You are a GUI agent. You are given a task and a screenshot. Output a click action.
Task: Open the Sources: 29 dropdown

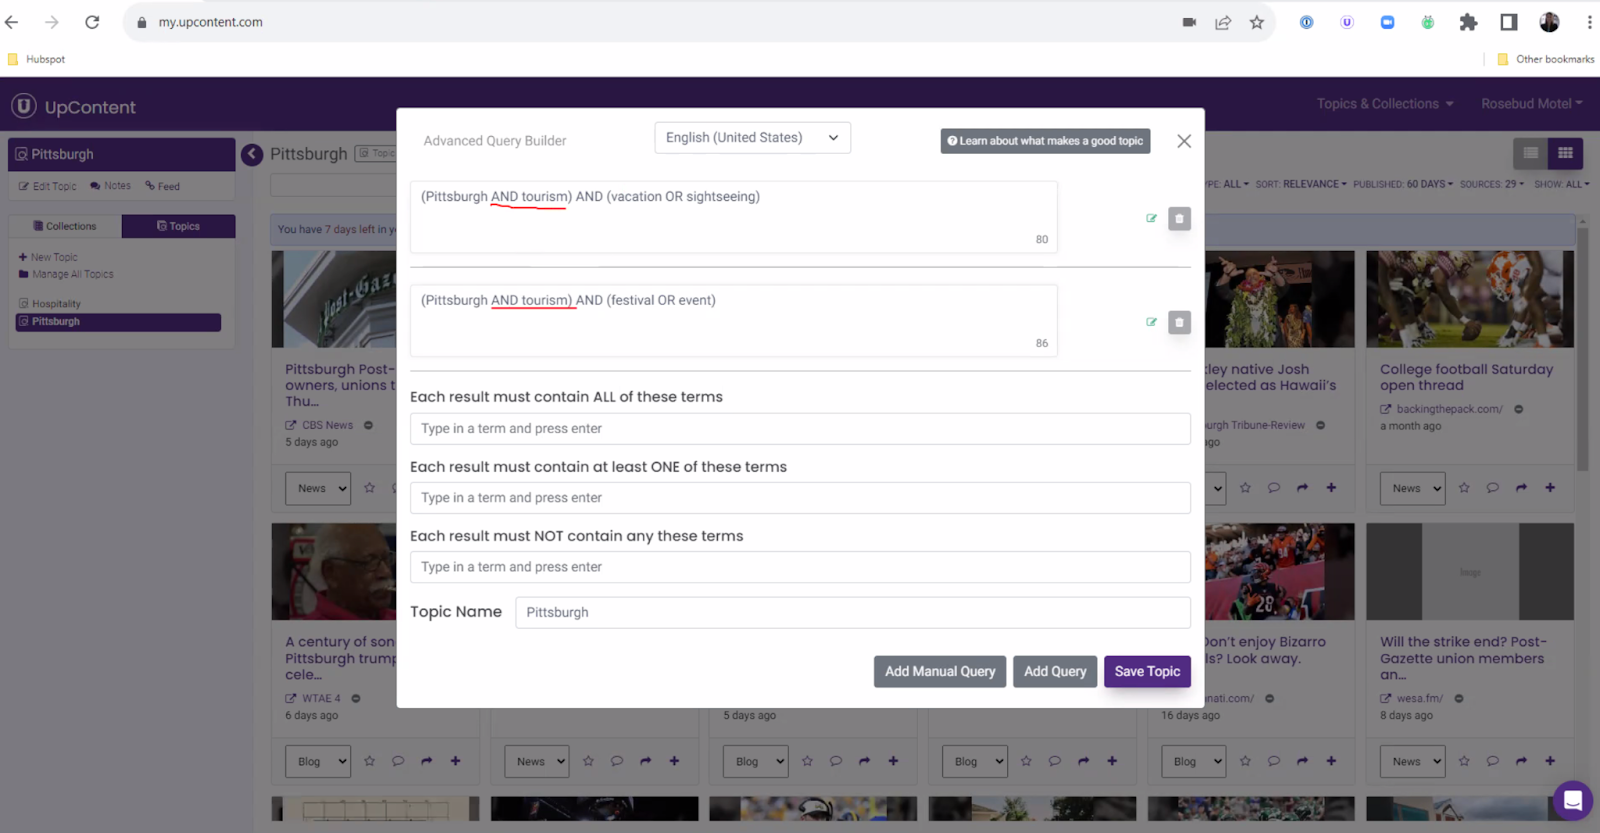1491,184
